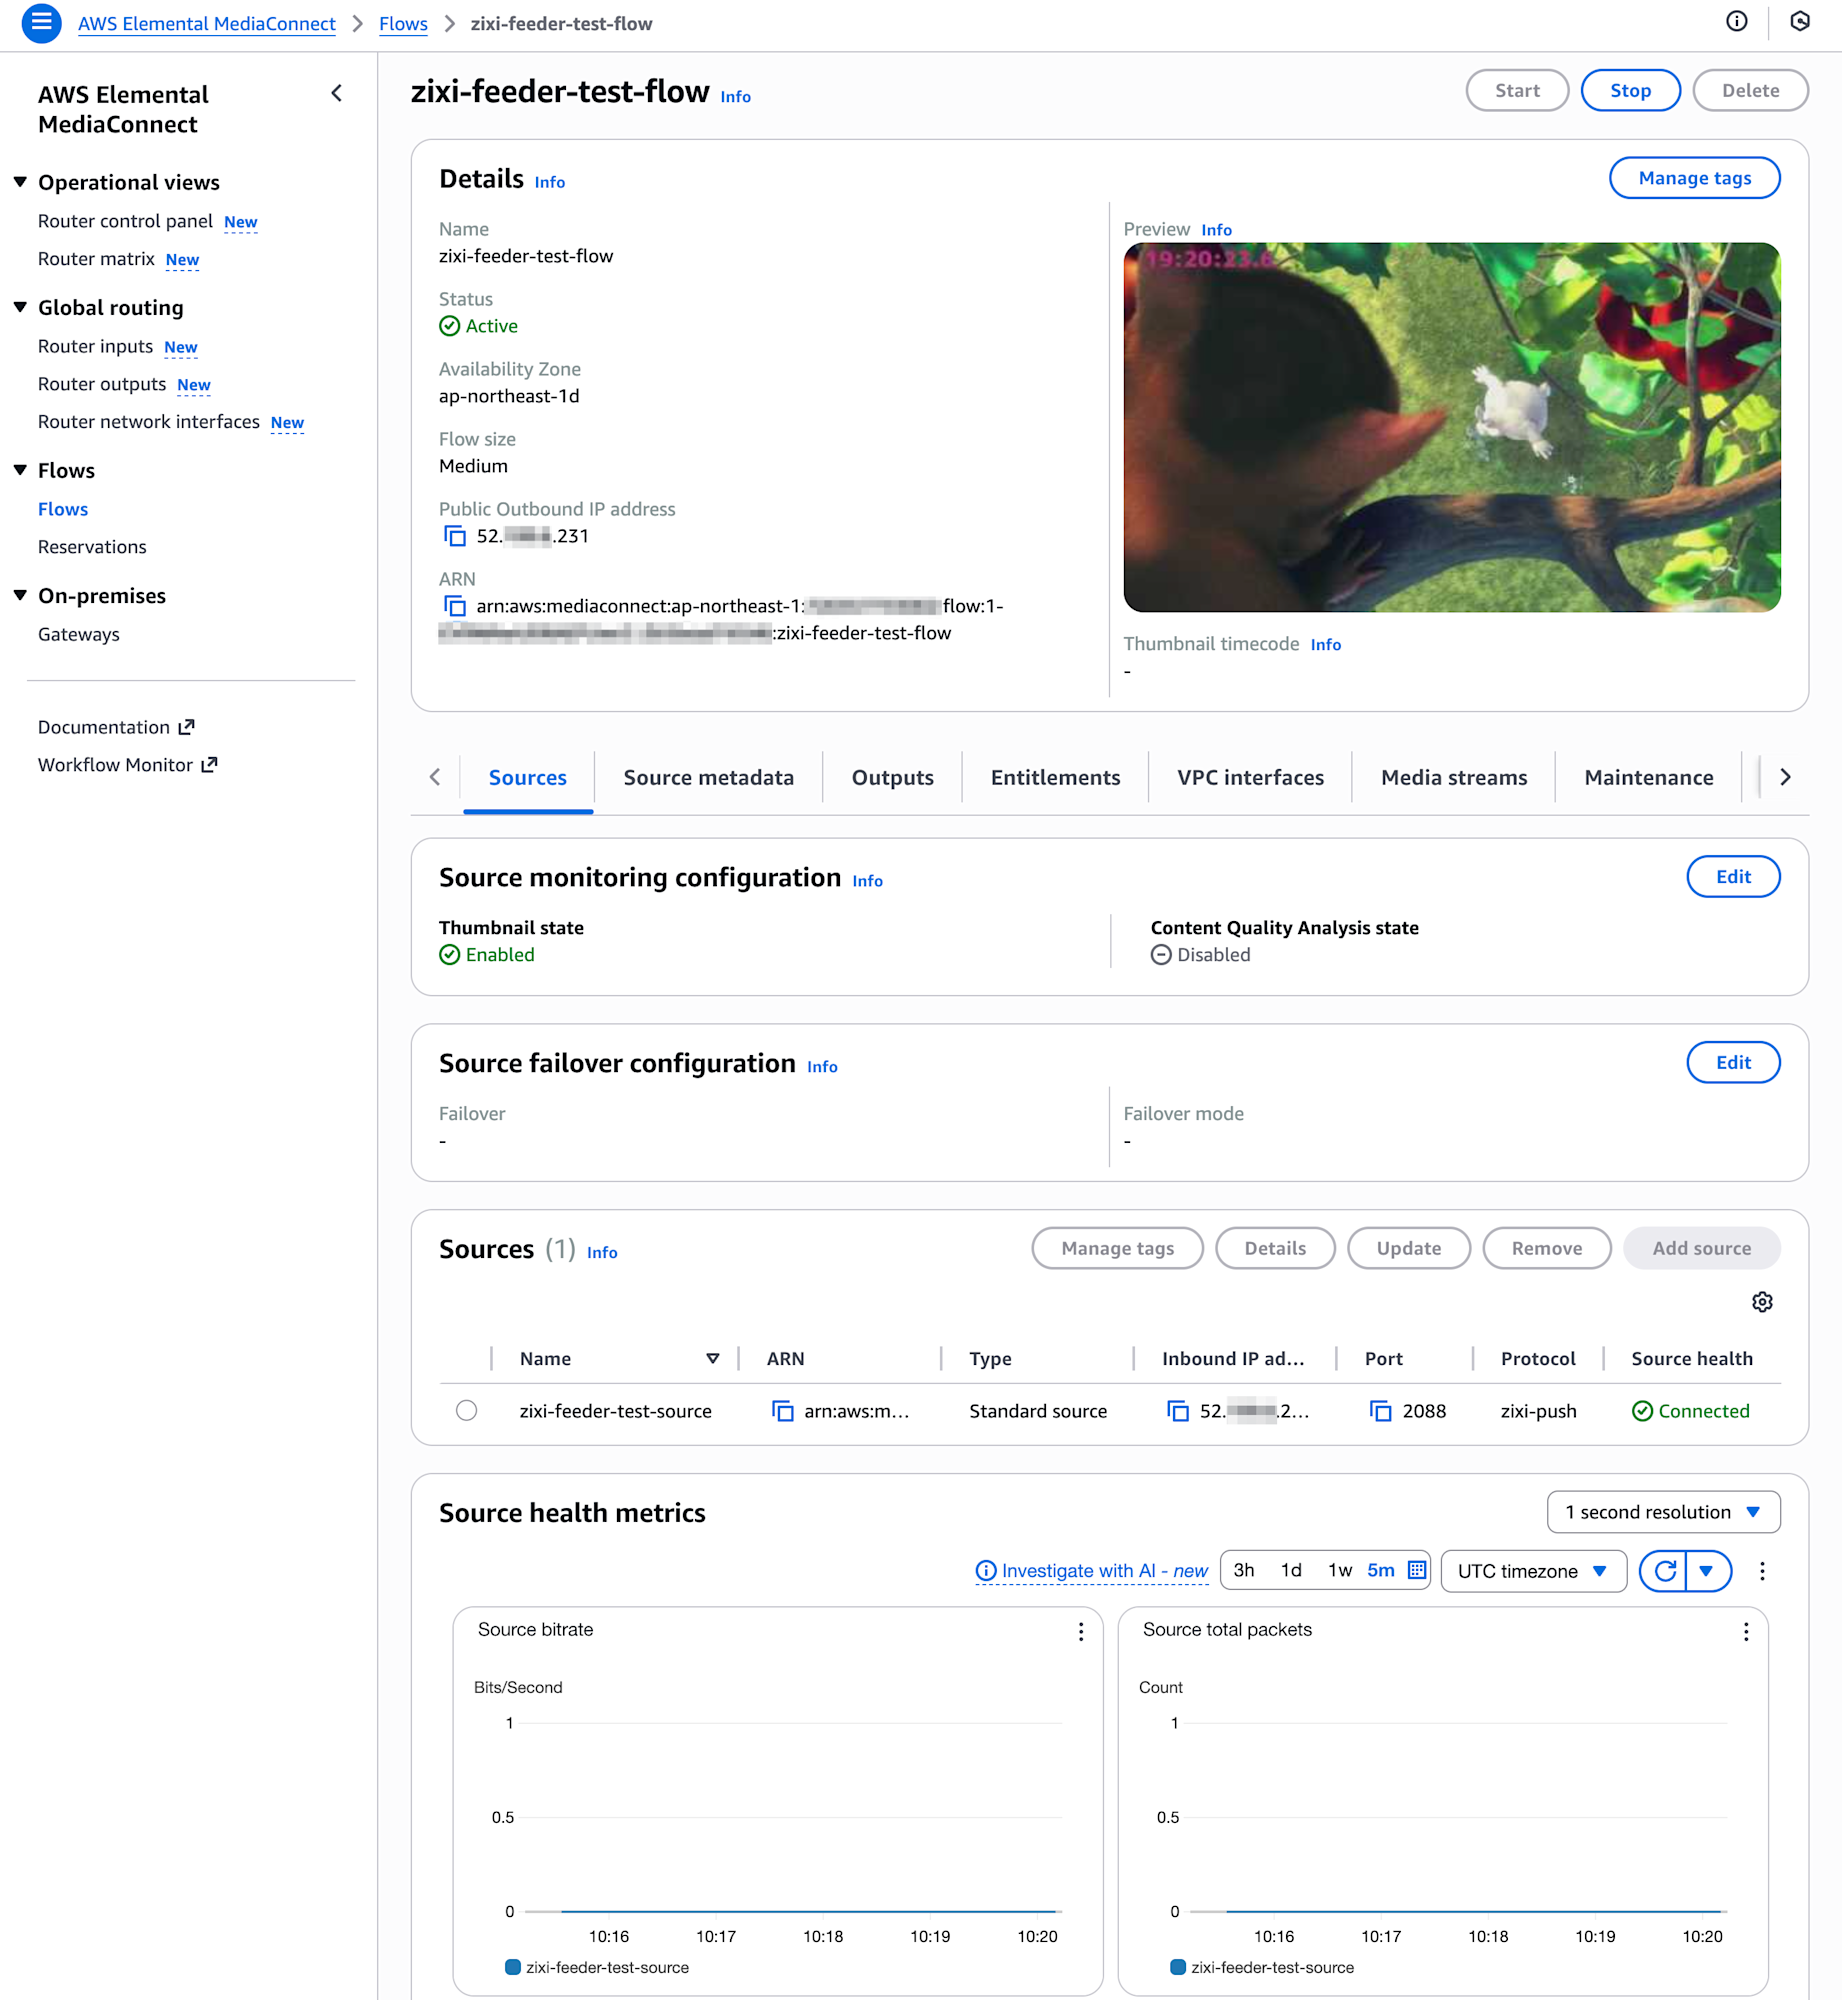The height and width of the screenshot is (2000, 1842).
Task: Toggle zixi-feeder-test-source legend swatch in Source total packets
Action: [1177, 1967]
